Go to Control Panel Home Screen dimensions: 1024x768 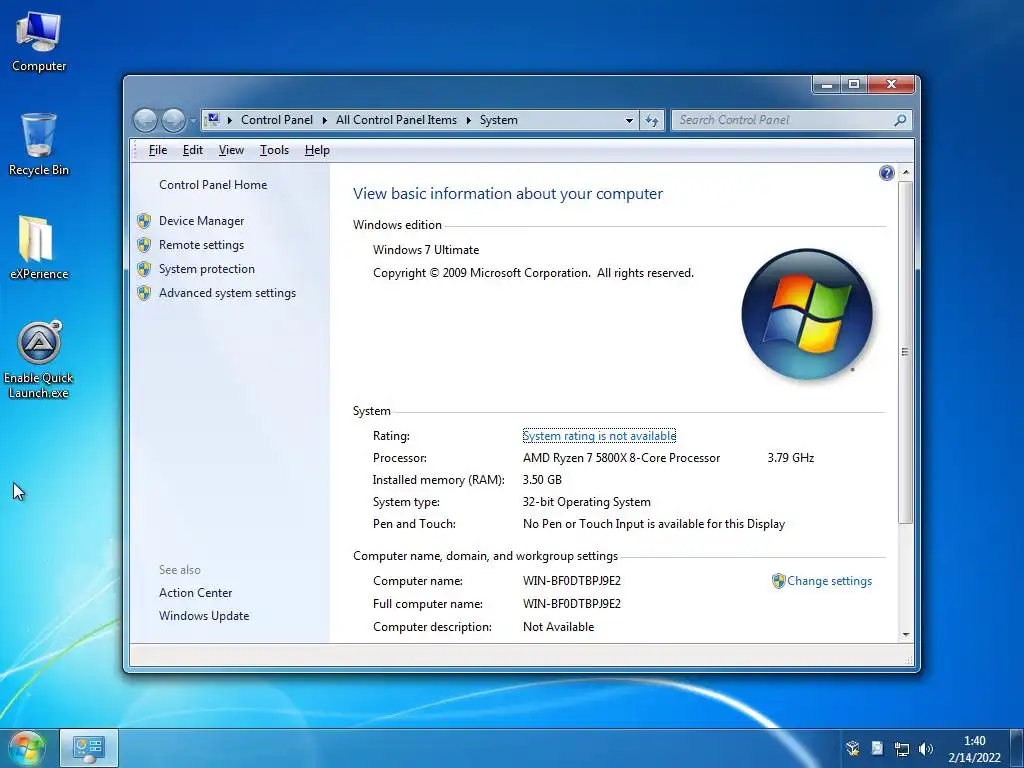coord(213,185)
